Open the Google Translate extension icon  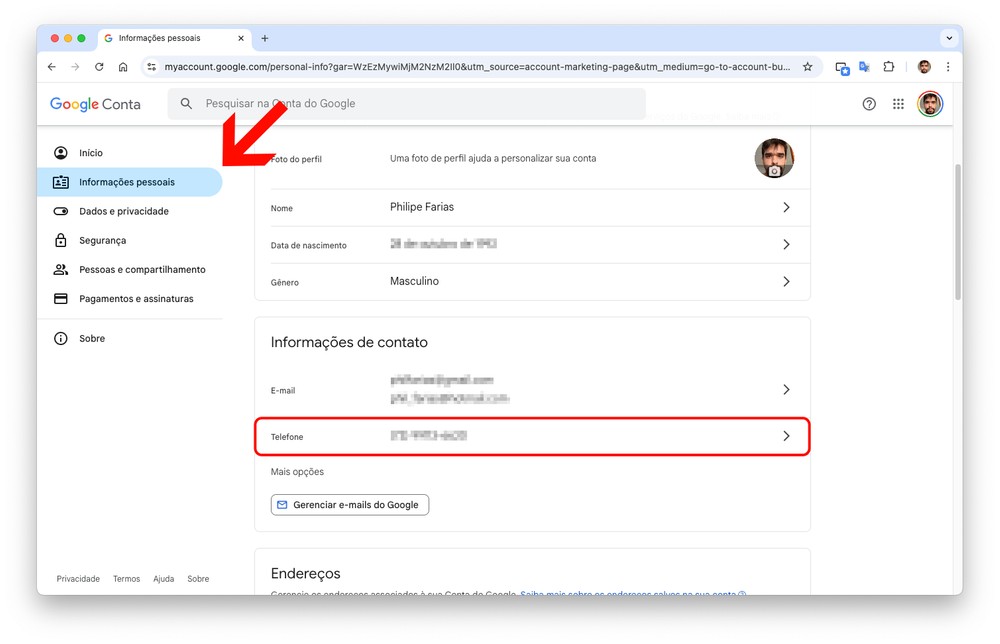865,67
